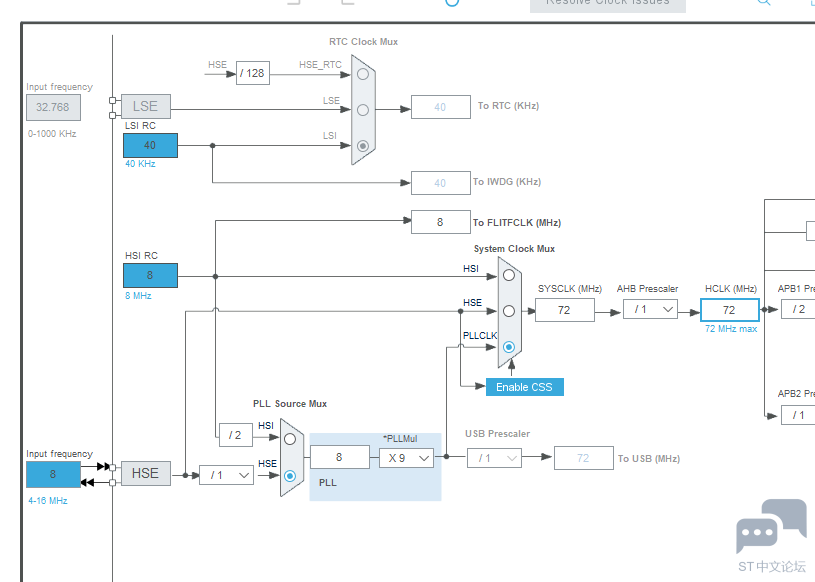Click the HSE oscillator block
Screen dimensions: 815x582
(145, 473)
